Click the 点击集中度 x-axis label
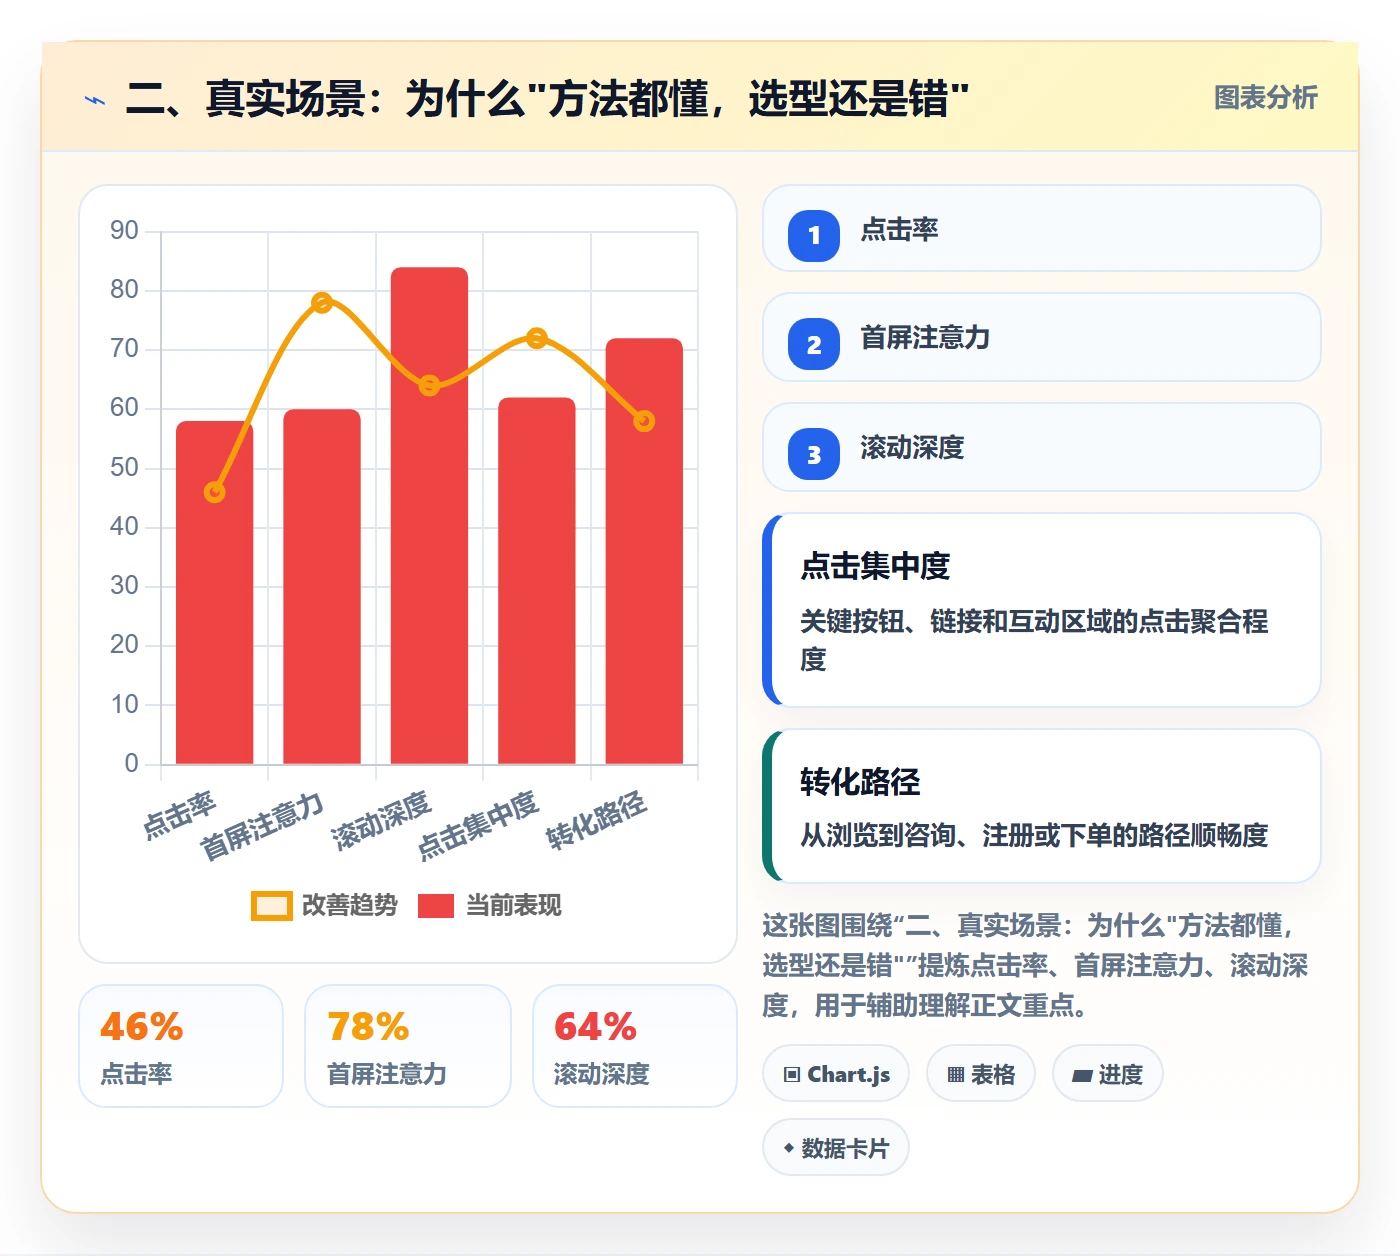 478,825
